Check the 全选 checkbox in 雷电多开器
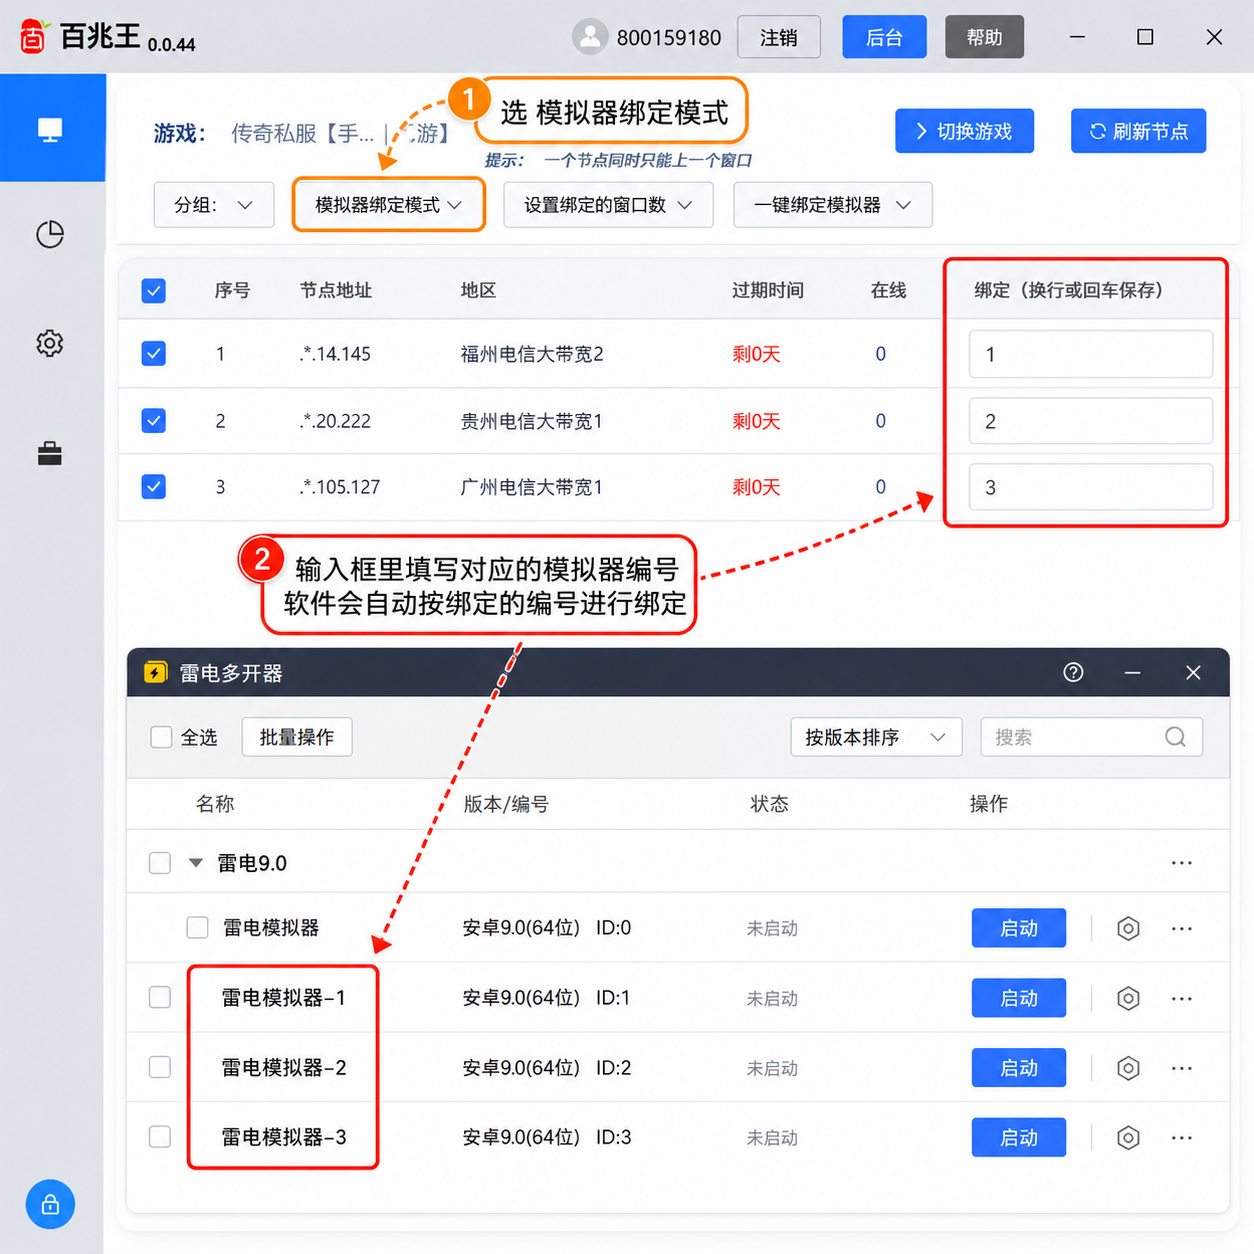The image size is (1254, 1254). 161,737
